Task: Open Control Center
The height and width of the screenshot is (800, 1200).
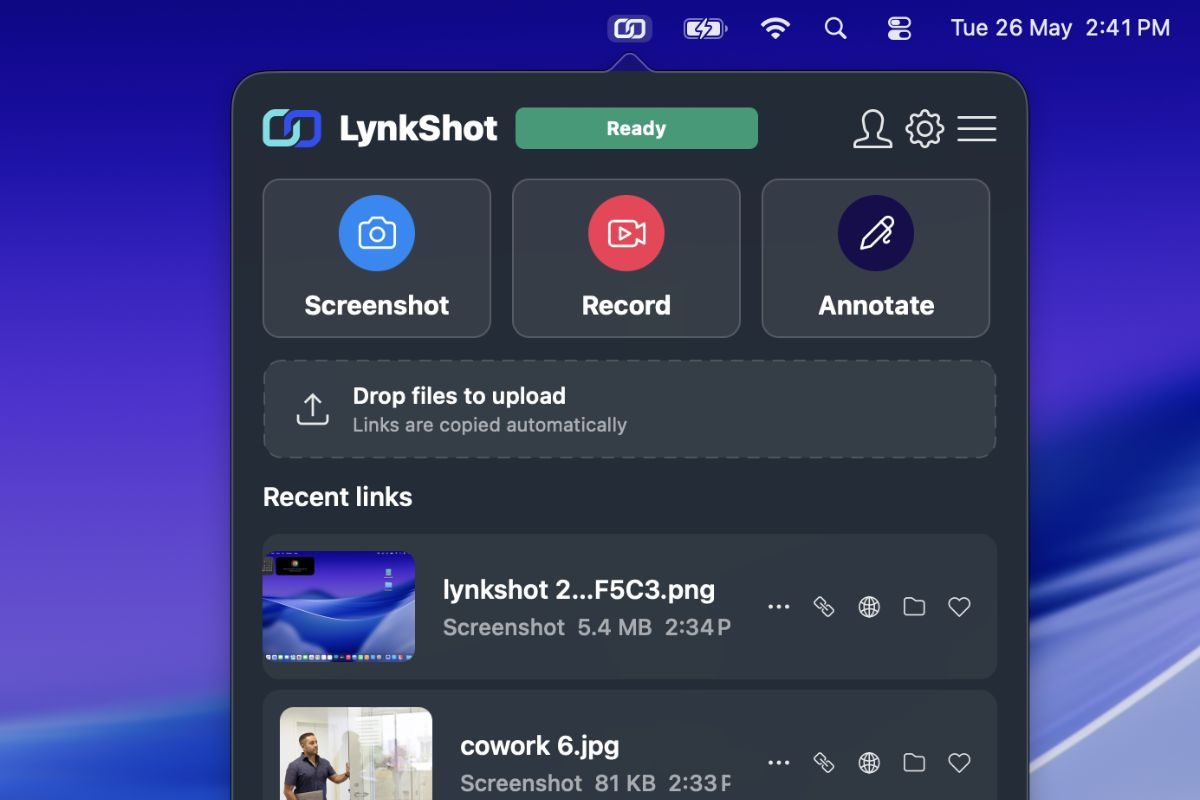Action: [x=899, y=28]
